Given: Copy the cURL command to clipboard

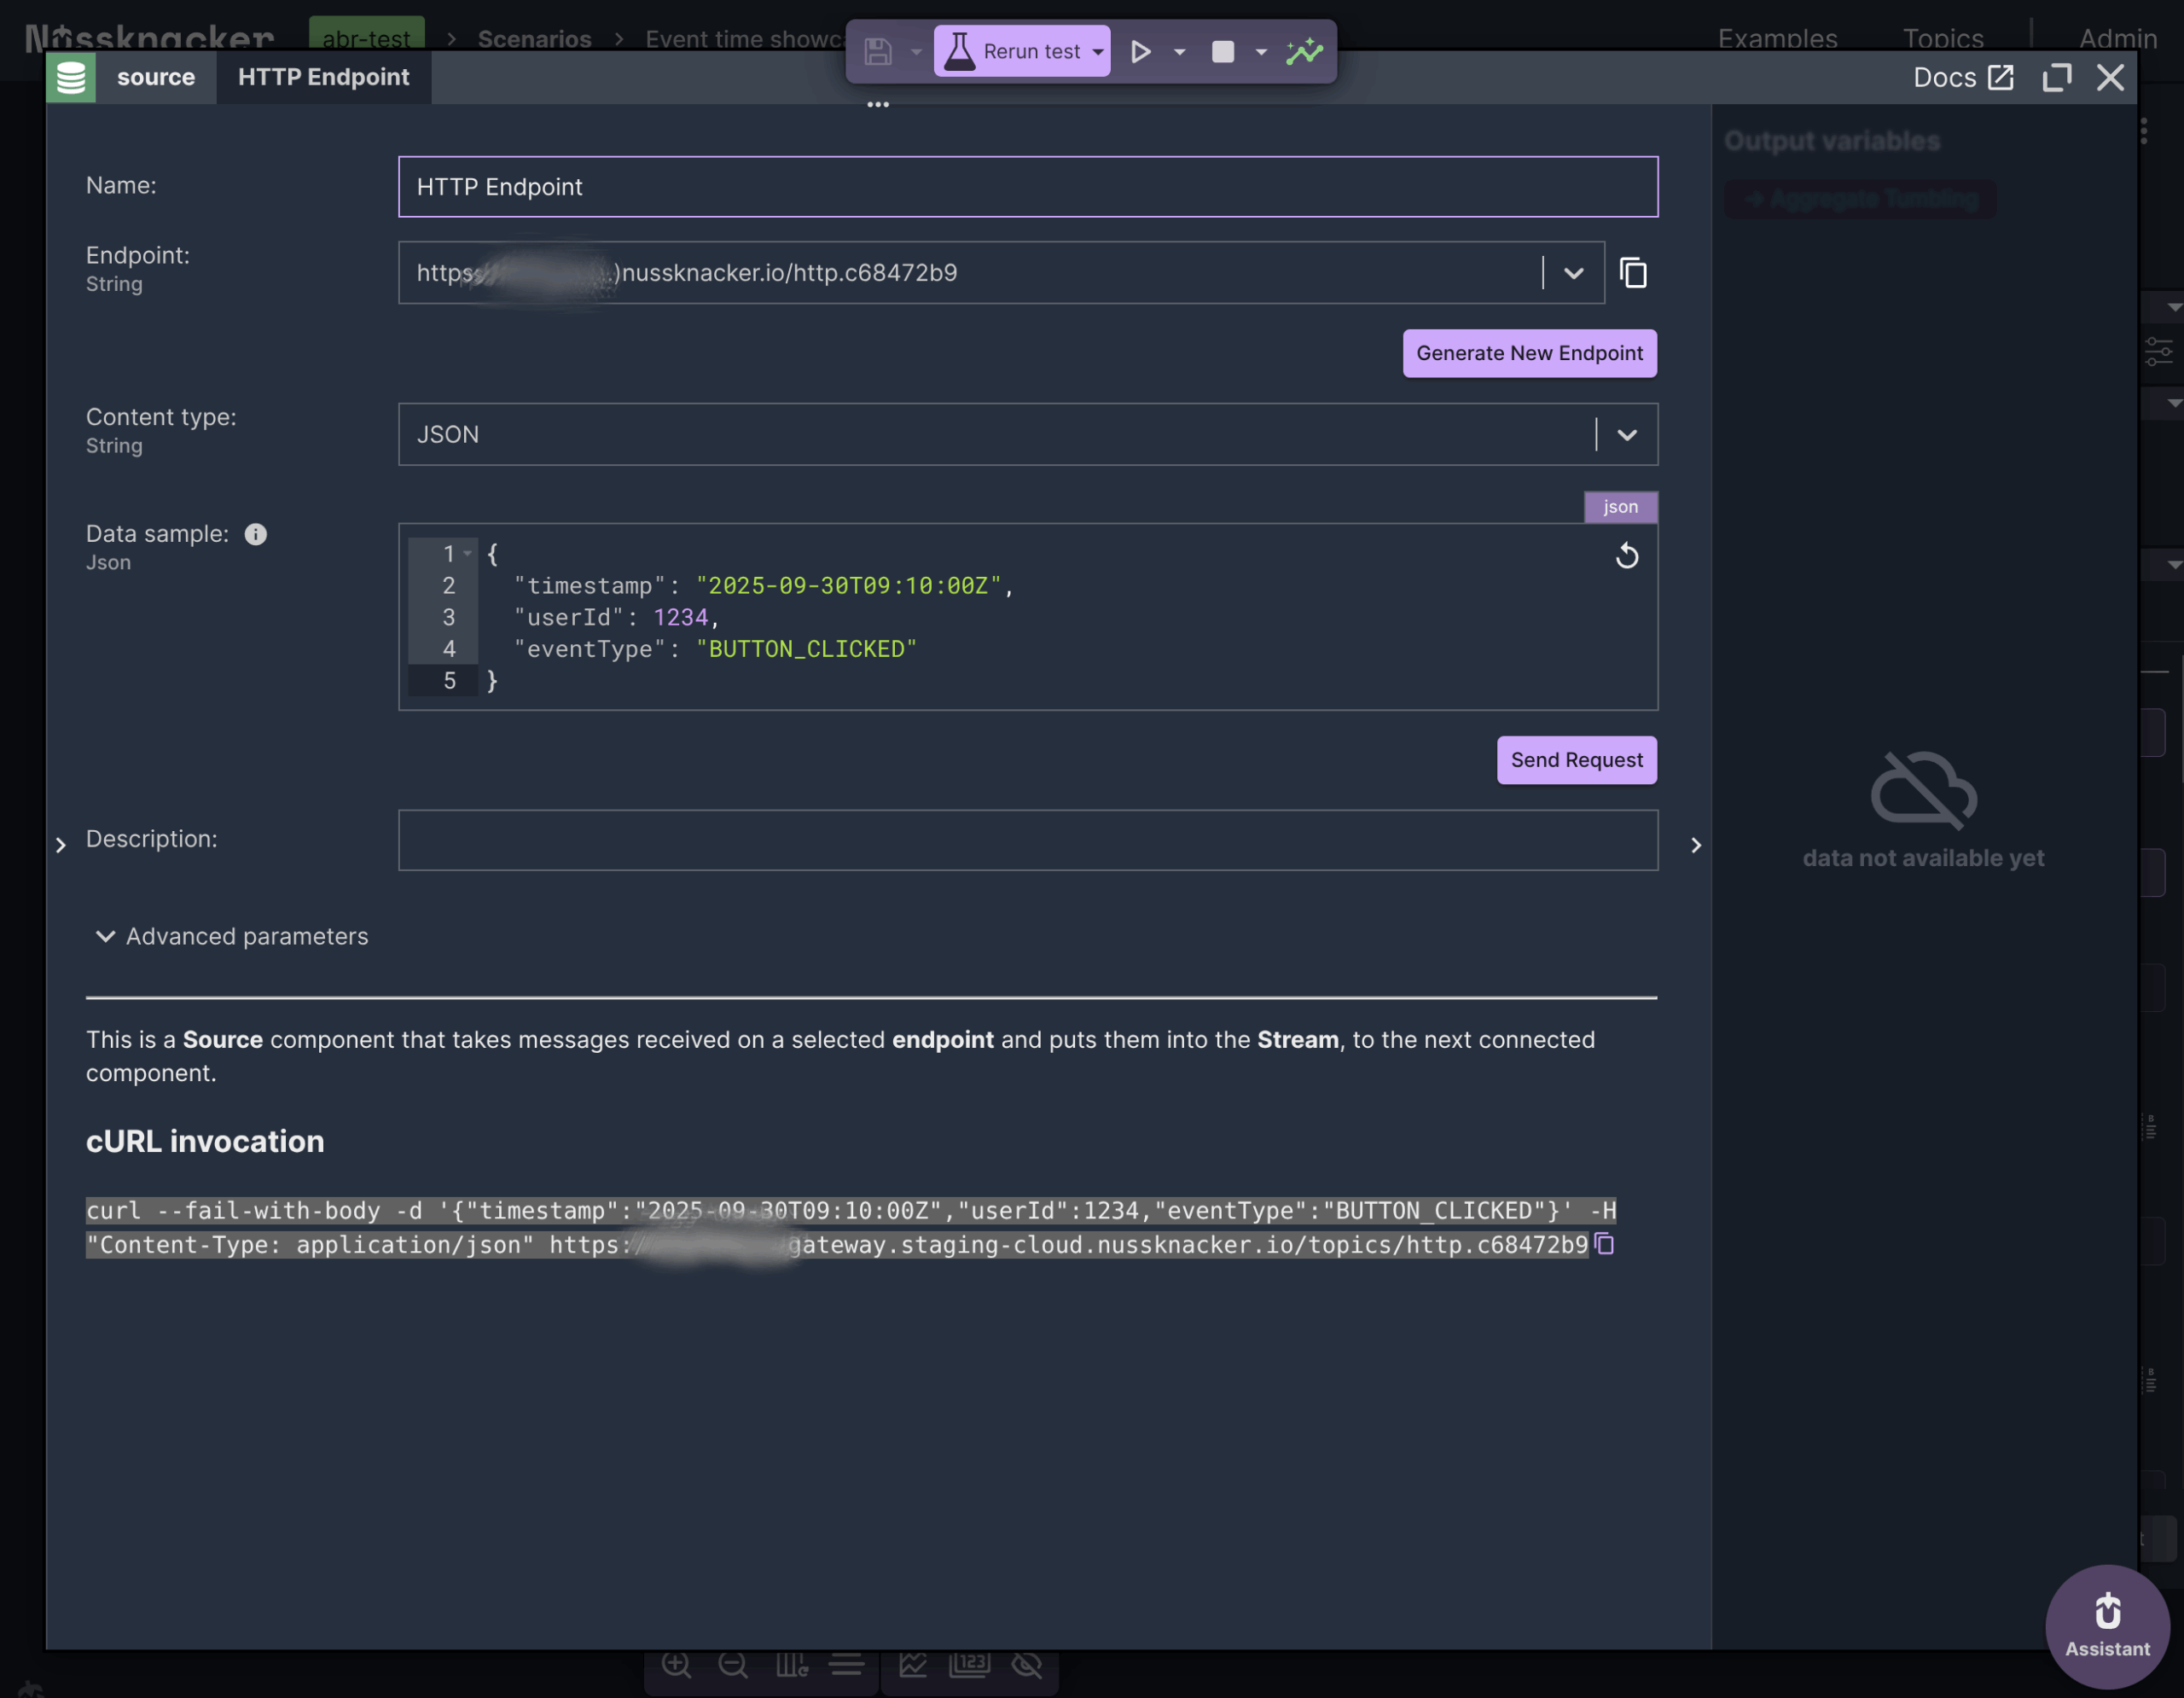Looking at the screenshot, I should pyautogui.click(x=1604, y=1244).
